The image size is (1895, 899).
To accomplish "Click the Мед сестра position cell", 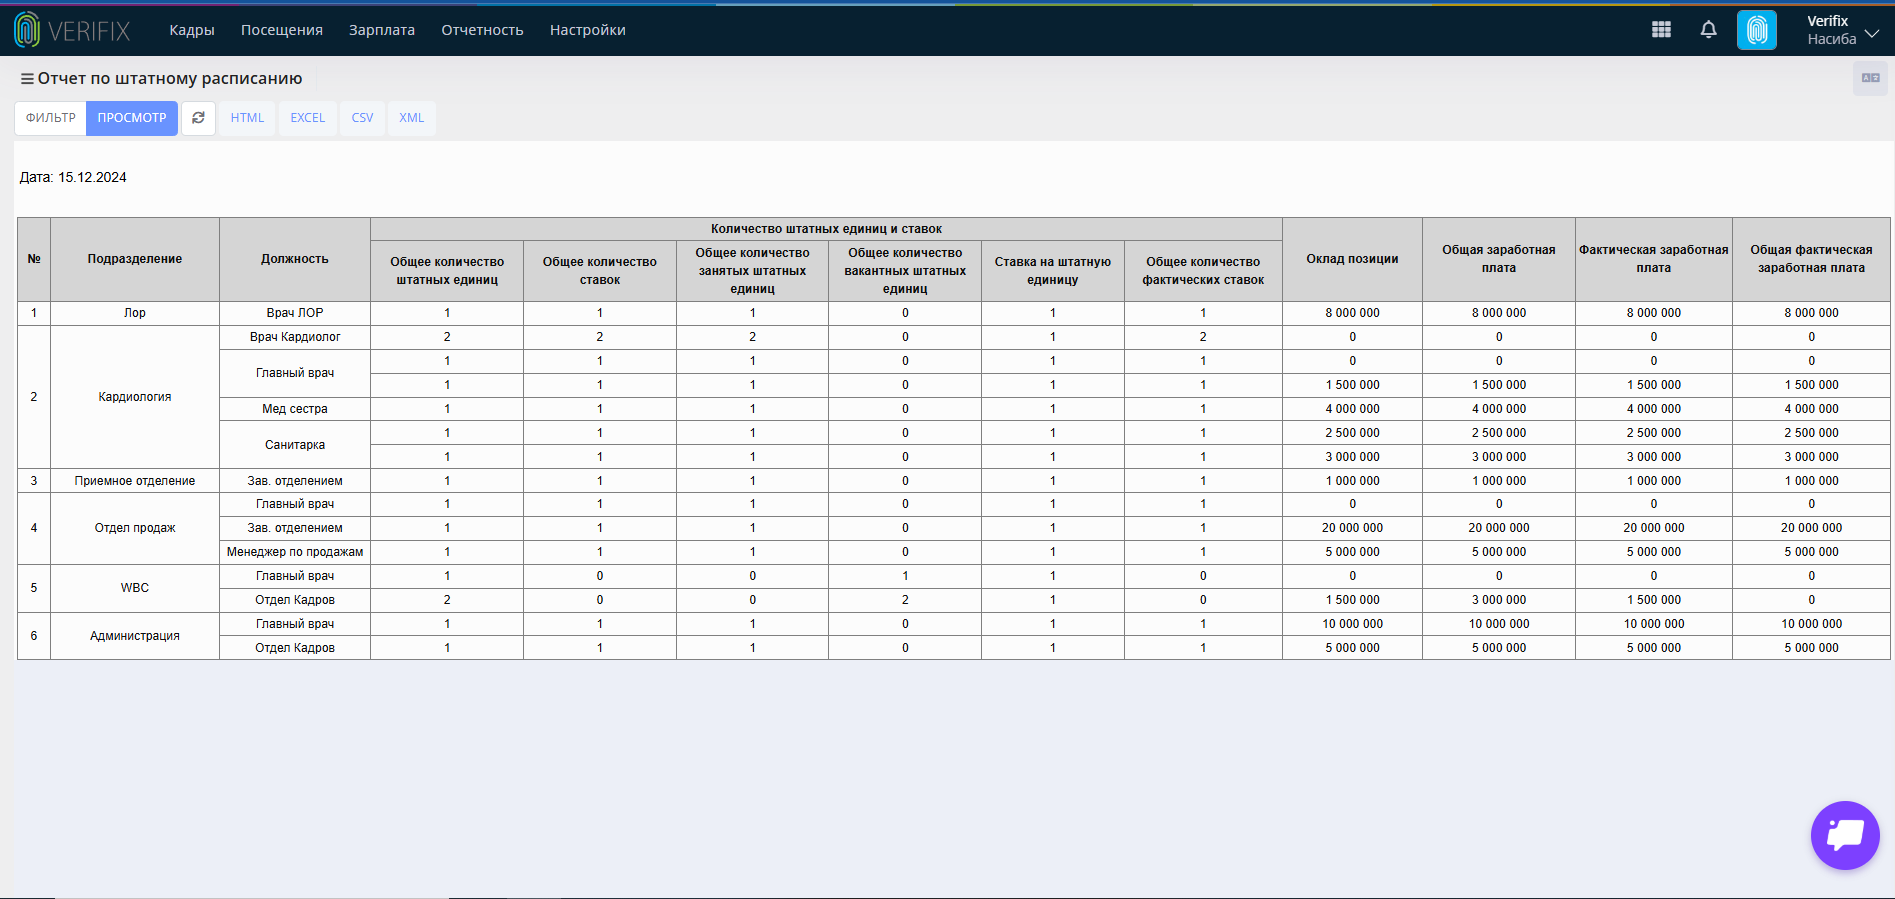I will point(295,409).
